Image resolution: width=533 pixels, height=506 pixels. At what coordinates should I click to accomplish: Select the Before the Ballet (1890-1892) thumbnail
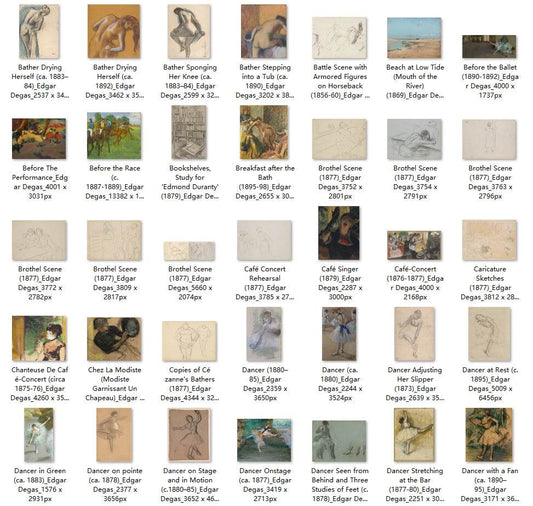tap(489, 47)
